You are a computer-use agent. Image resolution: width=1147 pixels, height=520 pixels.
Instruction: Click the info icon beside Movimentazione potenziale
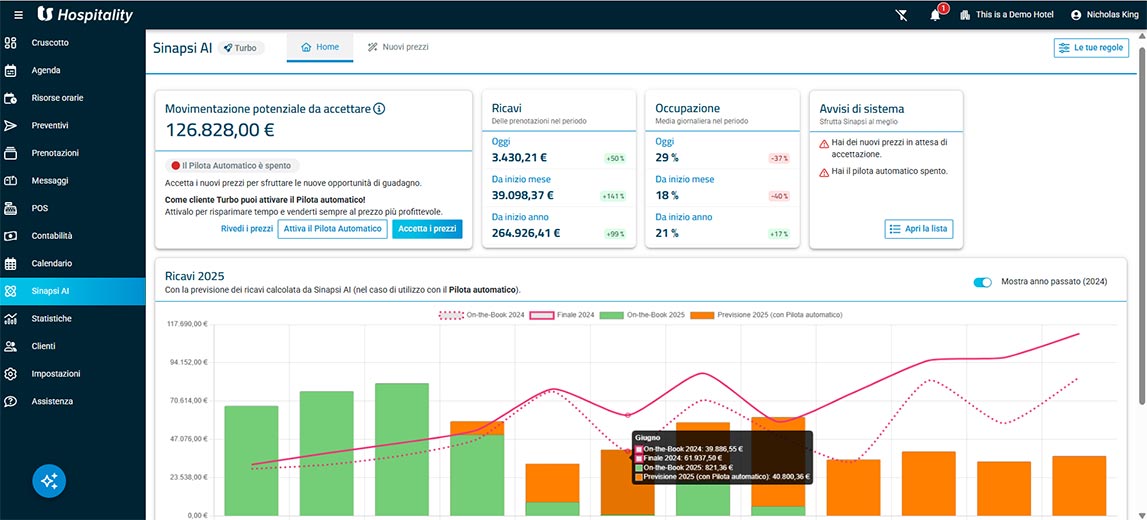(379, 109)
